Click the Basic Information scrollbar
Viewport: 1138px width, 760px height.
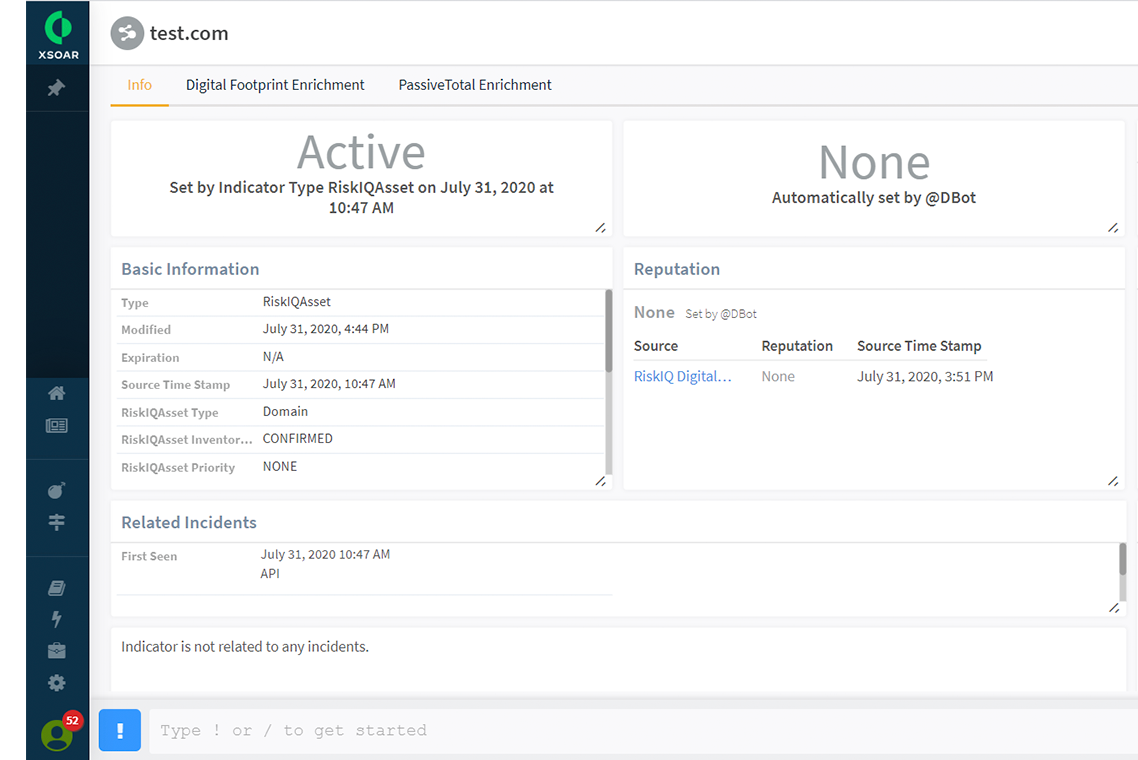tap(608, 331)
